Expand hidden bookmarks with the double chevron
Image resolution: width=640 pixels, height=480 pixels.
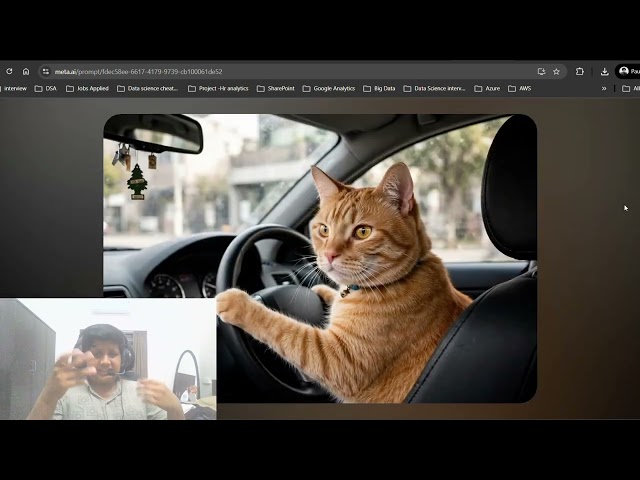click(604, 88)
